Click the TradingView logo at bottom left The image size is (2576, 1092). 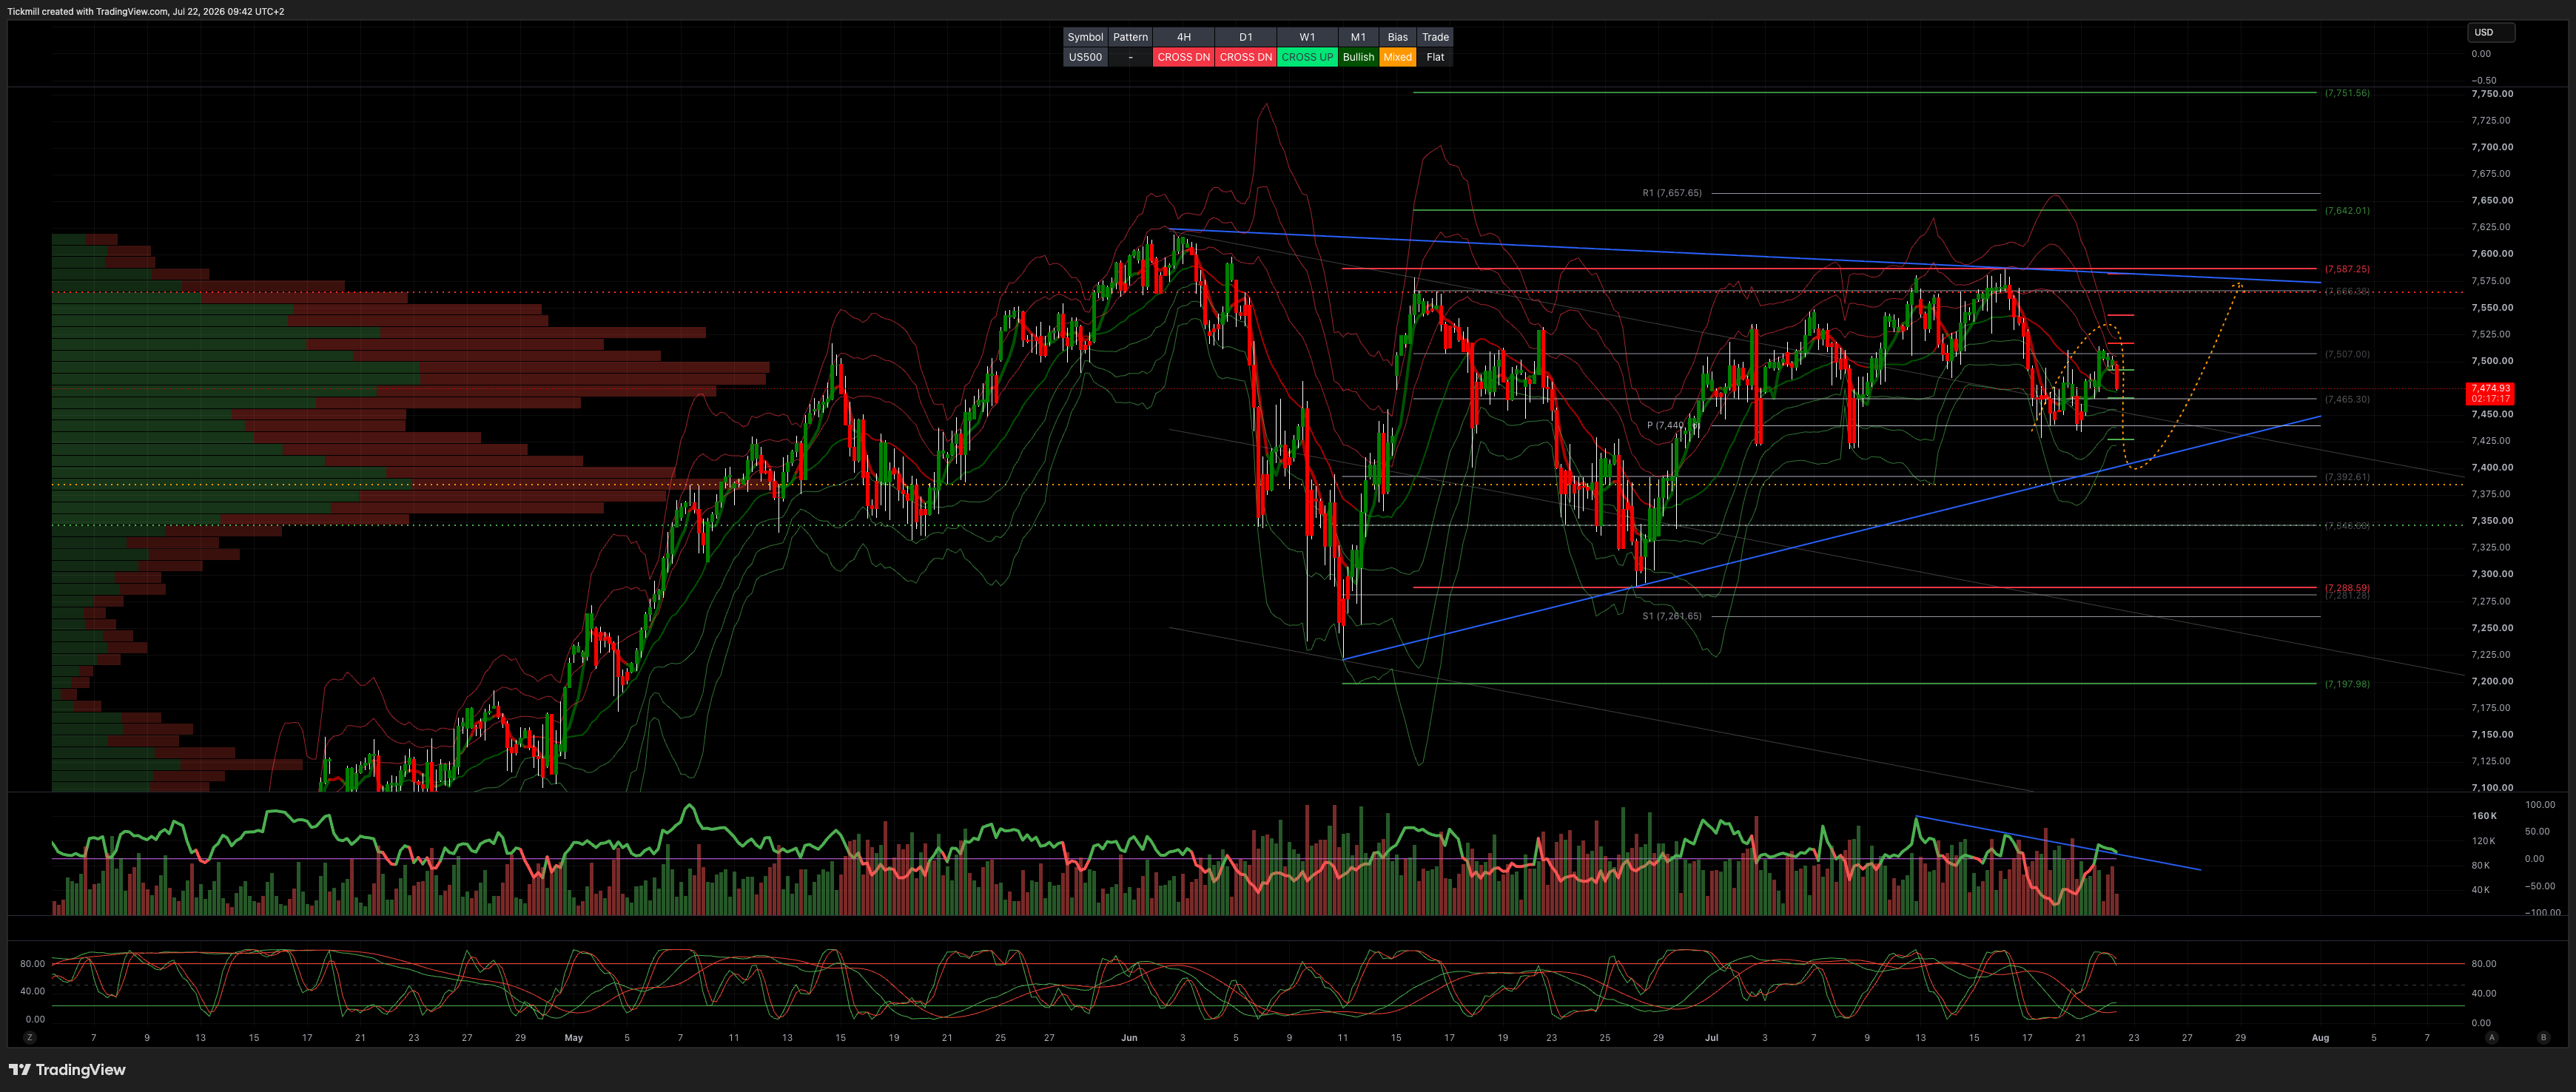click(x=67, y=1069)
